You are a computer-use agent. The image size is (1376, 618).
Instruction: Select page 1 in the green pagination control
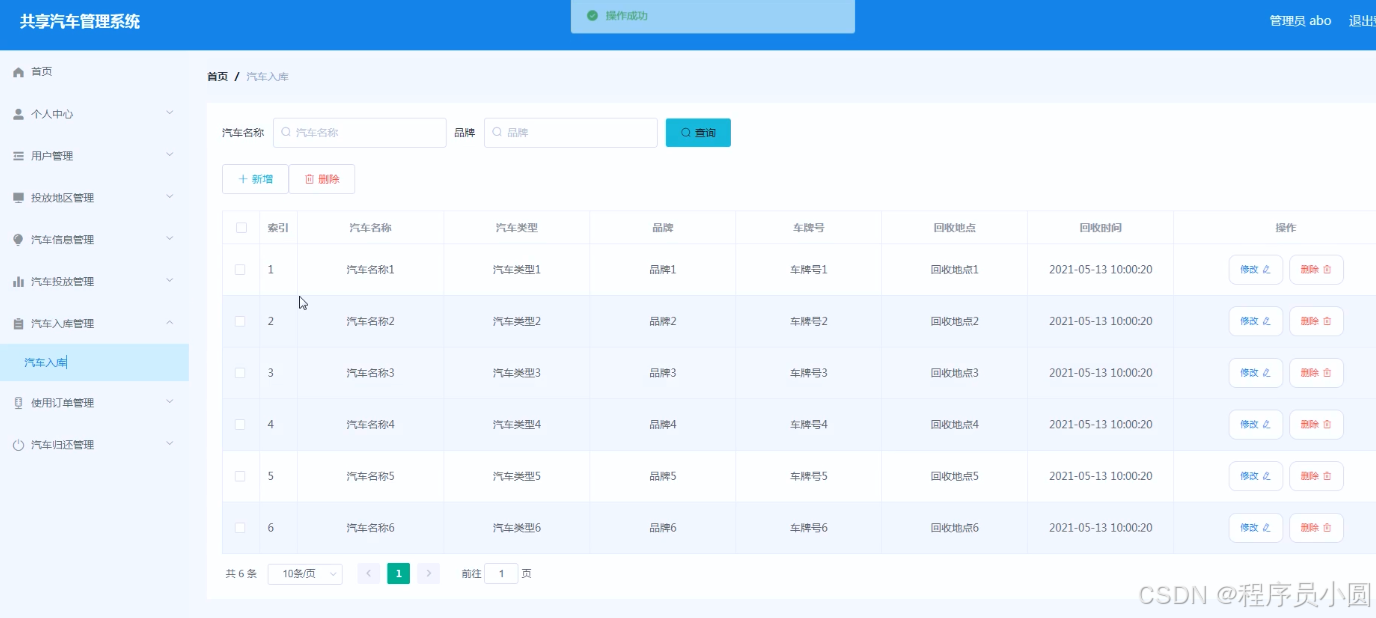click(x=398, y=573)
